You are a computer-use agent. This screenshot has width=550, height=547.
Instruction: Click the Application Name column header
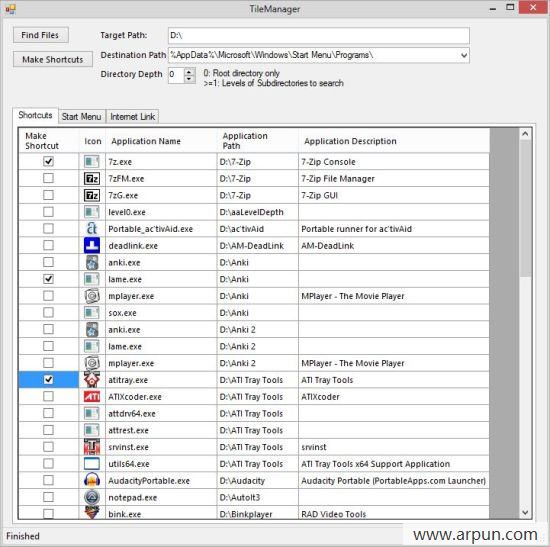pyautogui.click(x=161, y=141)
